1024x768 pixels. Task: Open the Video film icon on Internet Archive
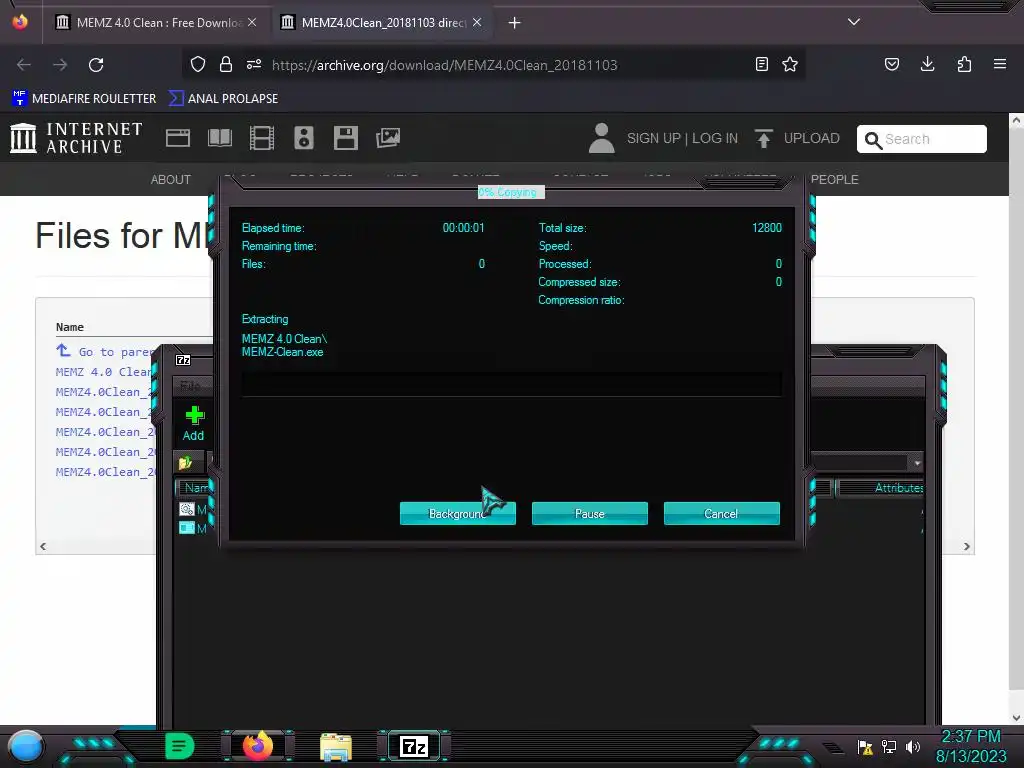pyautogui.click(x=262, y=138)
